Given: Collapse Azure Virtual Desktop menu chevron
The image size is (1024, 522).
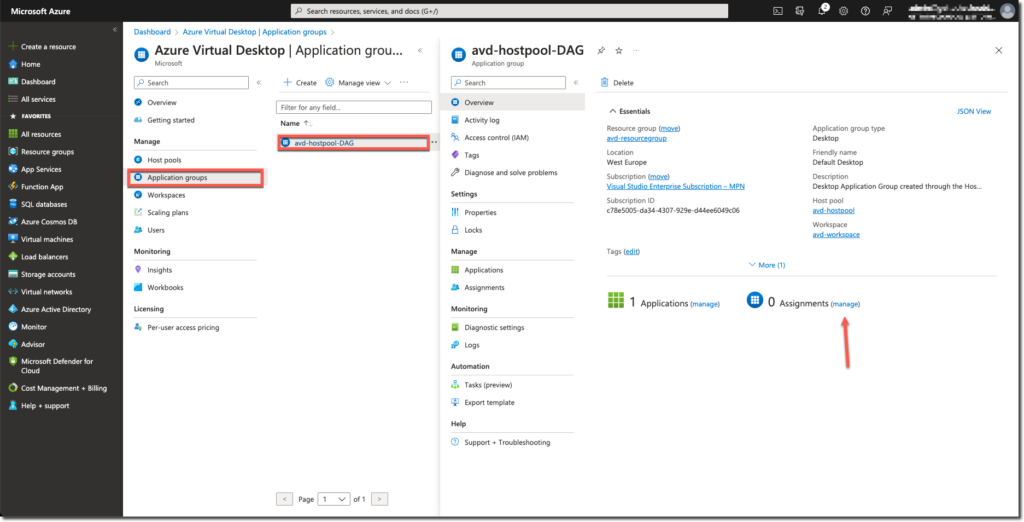Looking at the screenshot, I should pyautogui.click(x=259, y=82).
